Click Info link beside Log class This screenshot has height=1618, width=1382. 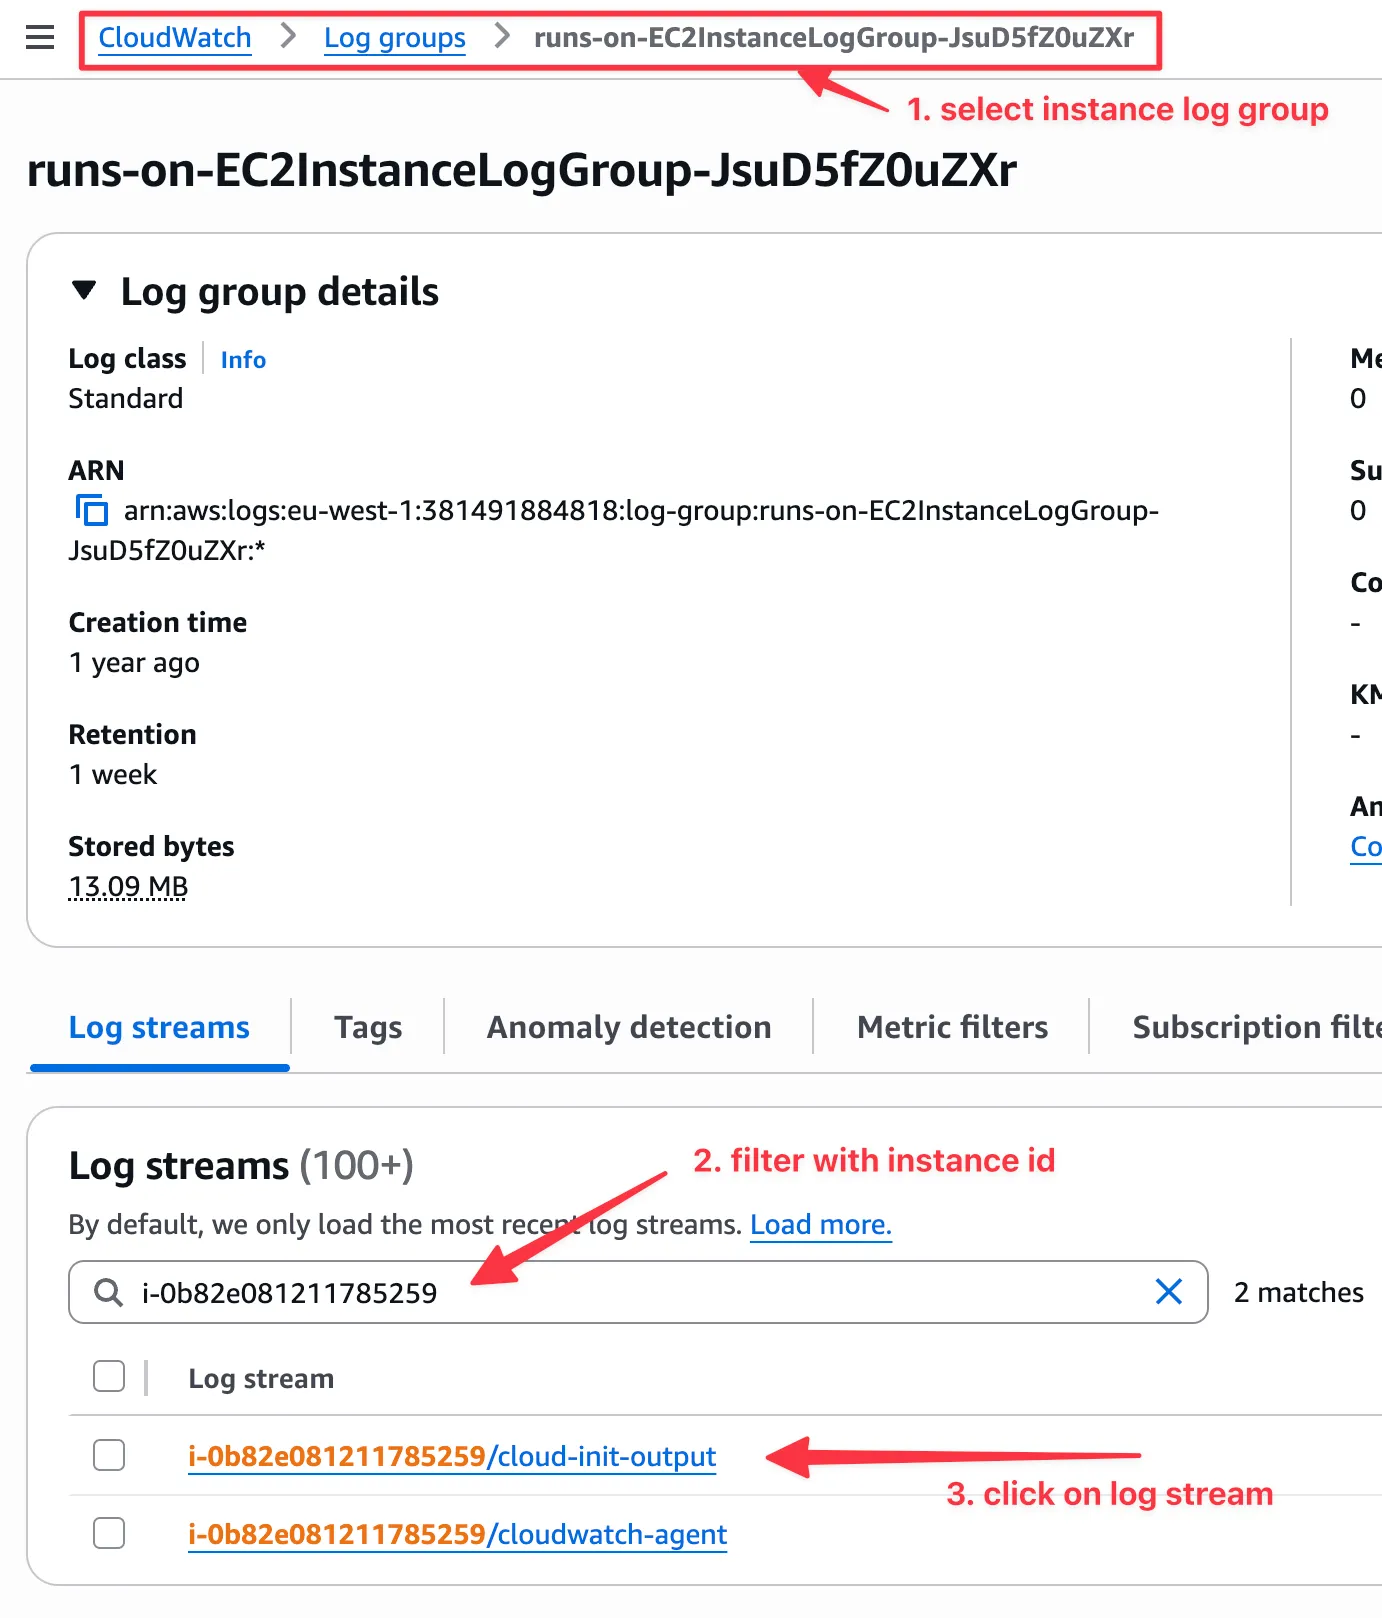point(243,360)
